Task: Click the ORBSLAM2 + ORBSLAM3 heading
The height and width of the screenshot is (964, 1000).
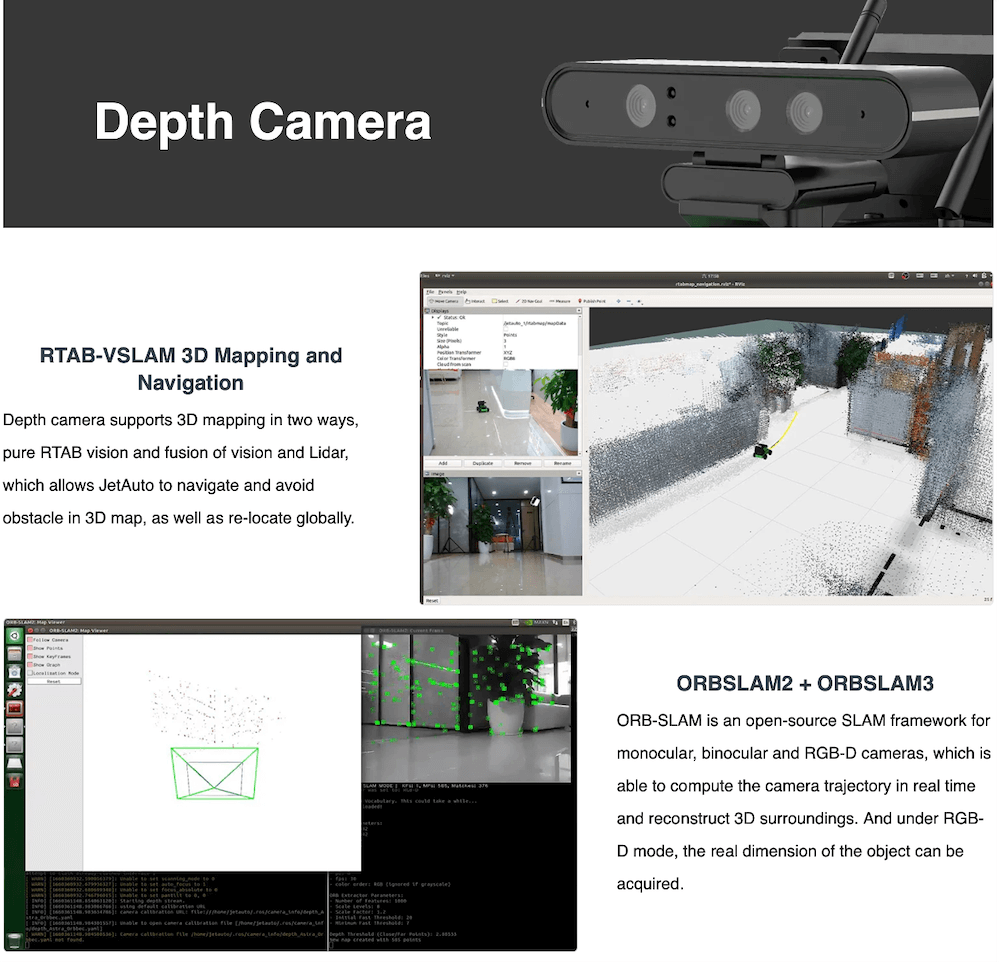Action: click(805, 683)
